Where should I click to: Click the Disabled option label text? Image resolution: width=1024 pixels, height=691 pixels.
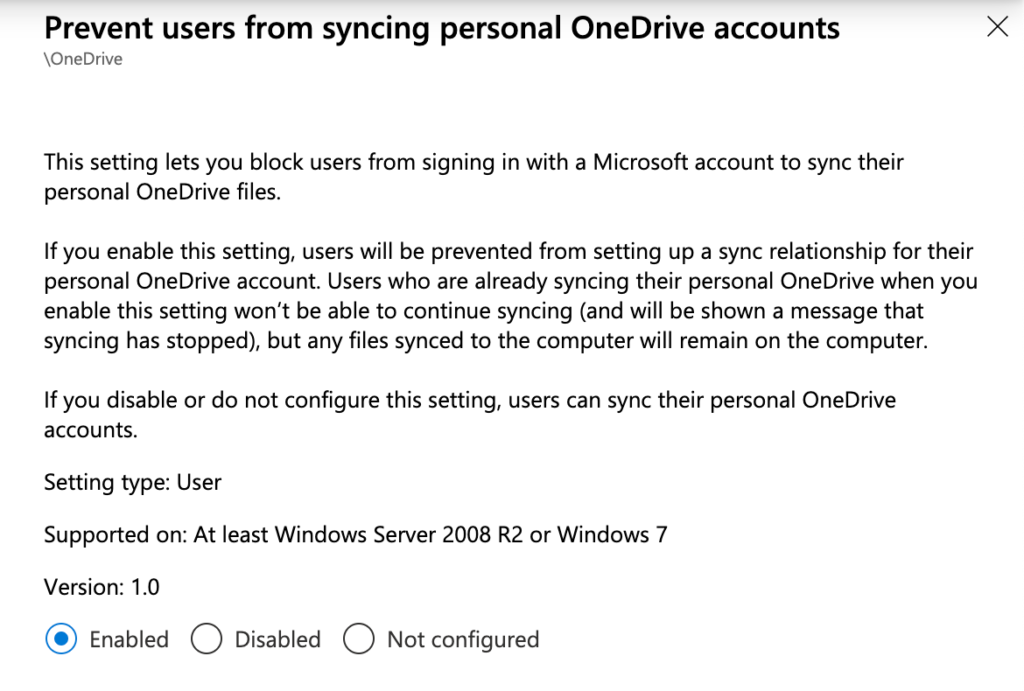(x=277, y=639)
